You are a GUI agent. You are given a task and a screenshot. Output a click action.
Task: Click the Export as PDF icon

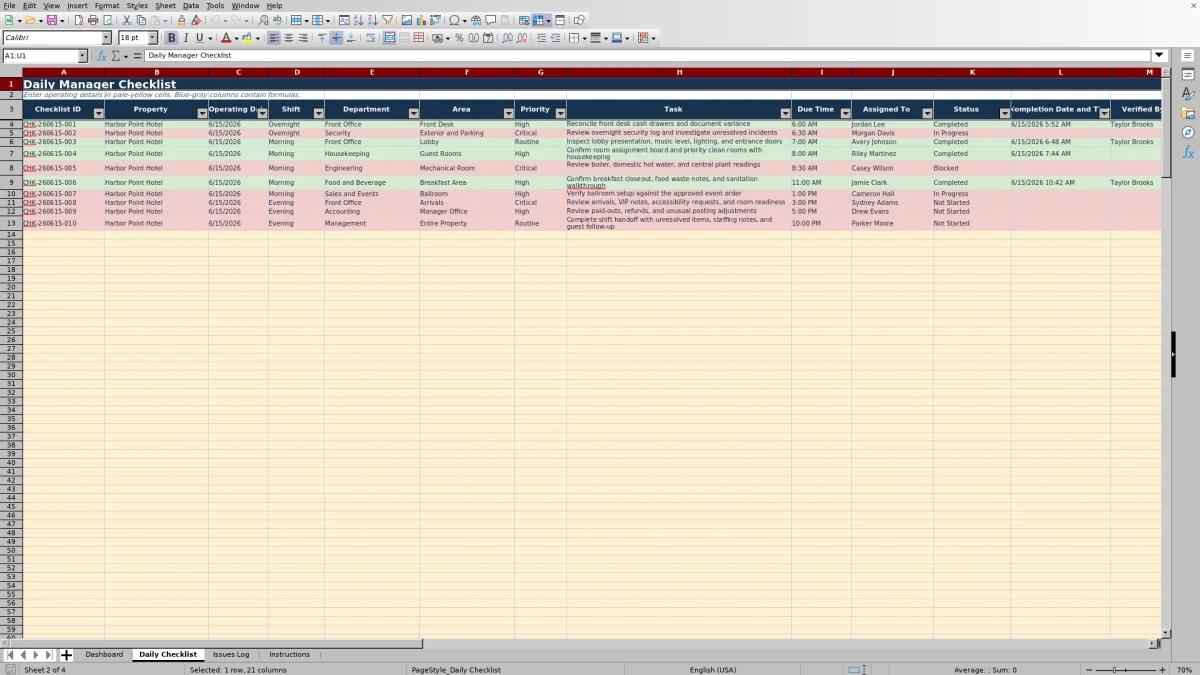79,20
